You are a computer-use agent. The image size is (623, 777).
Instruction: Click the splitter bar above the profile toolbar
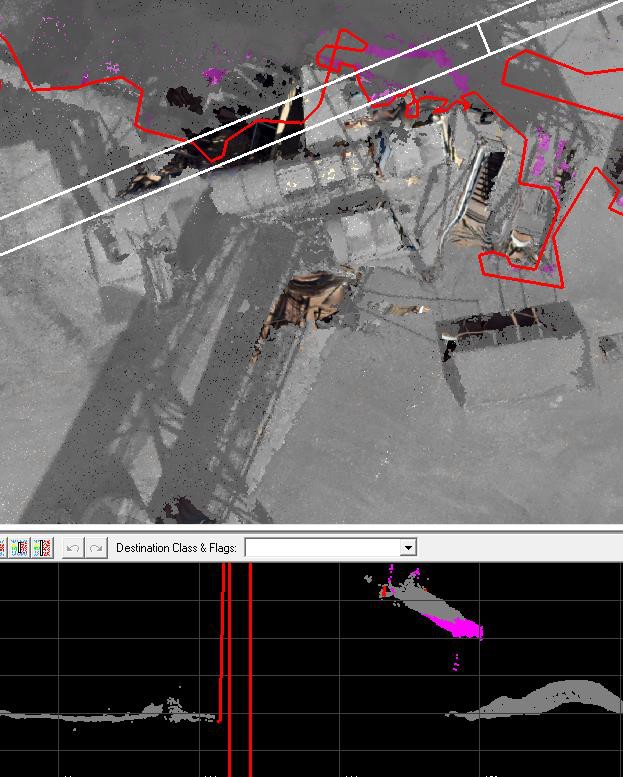pyautogui.click(x=311, y=528)
